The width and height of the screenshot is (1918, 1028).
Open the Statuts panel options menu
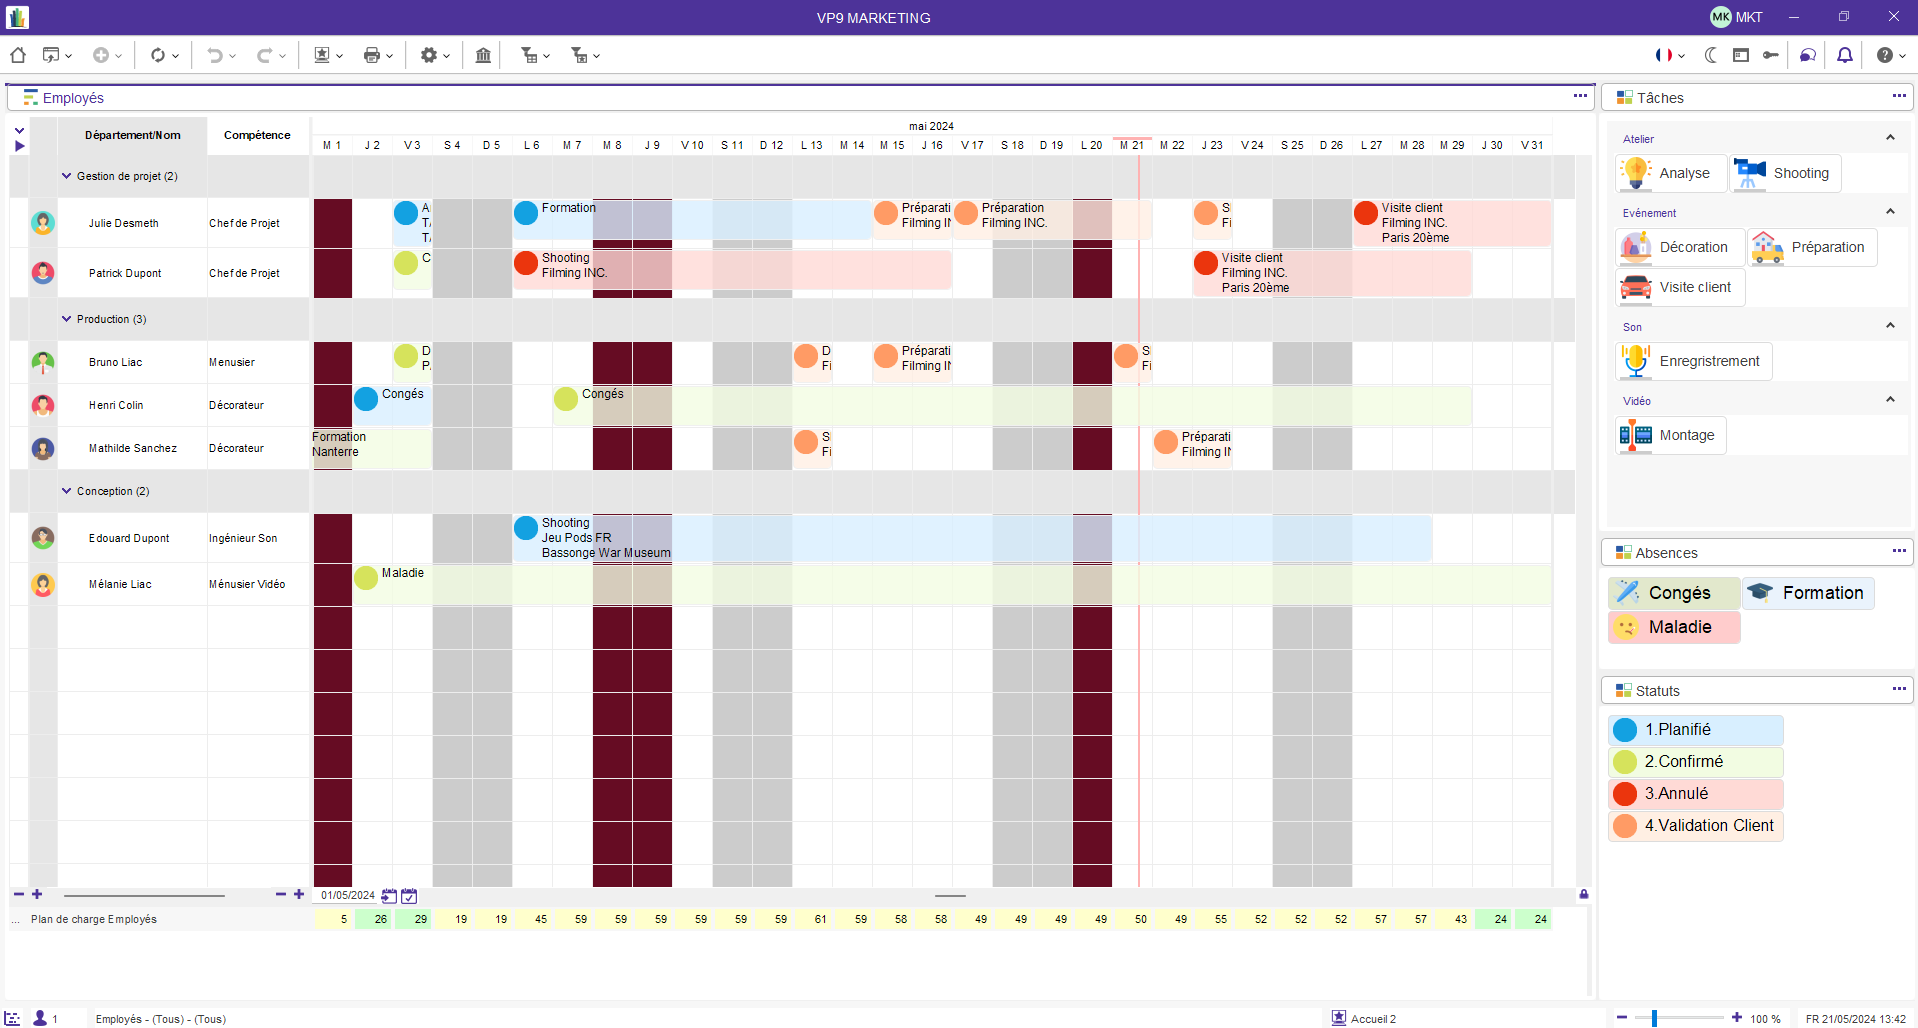pos(1899,689)
